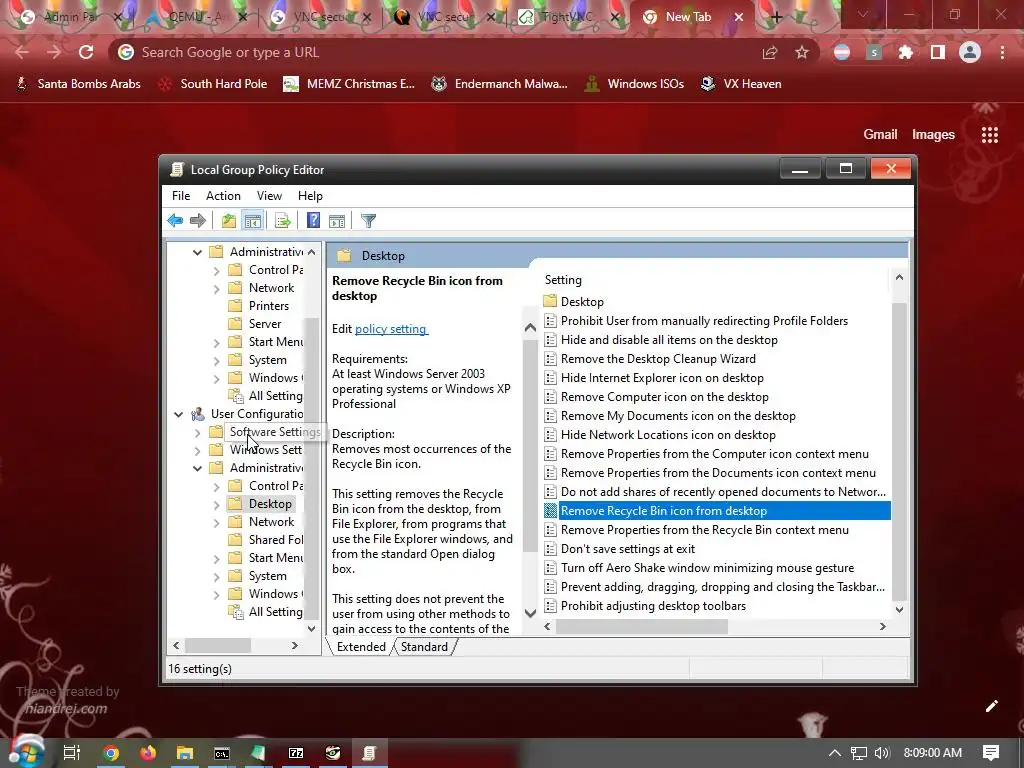Open notification center icon
This screenshot has width=1024, height=768.
[x=991, y=753]
